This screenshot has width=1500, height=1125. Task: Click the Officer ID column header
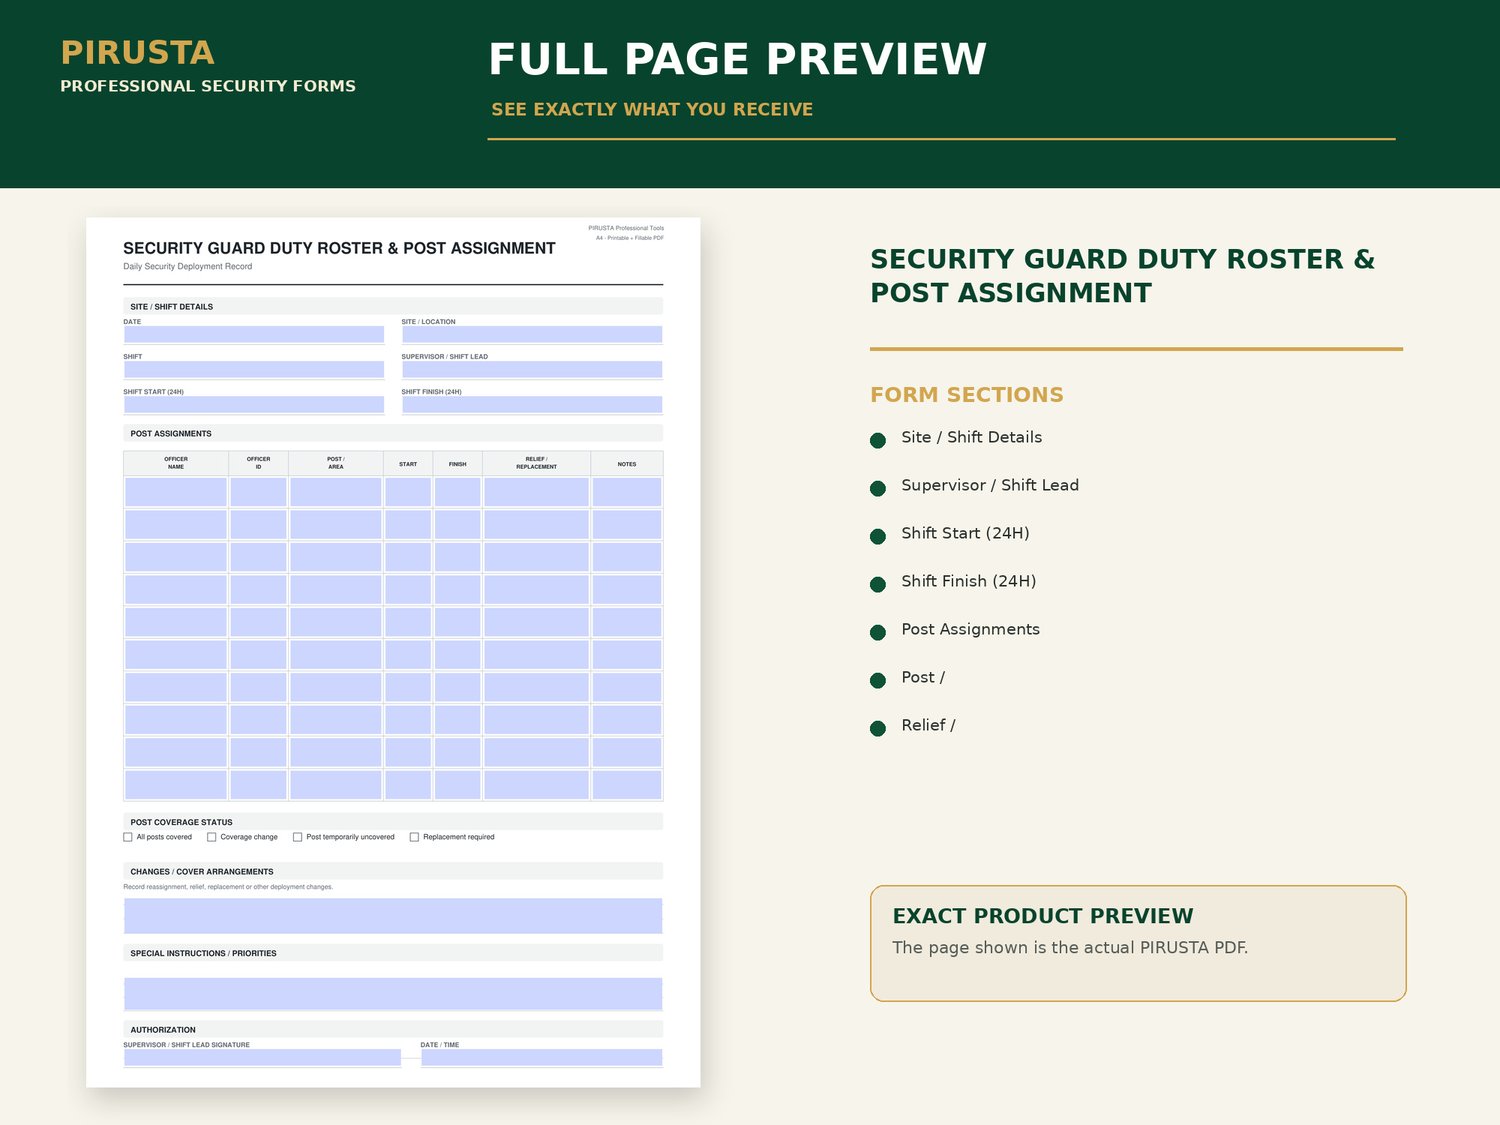258,463
